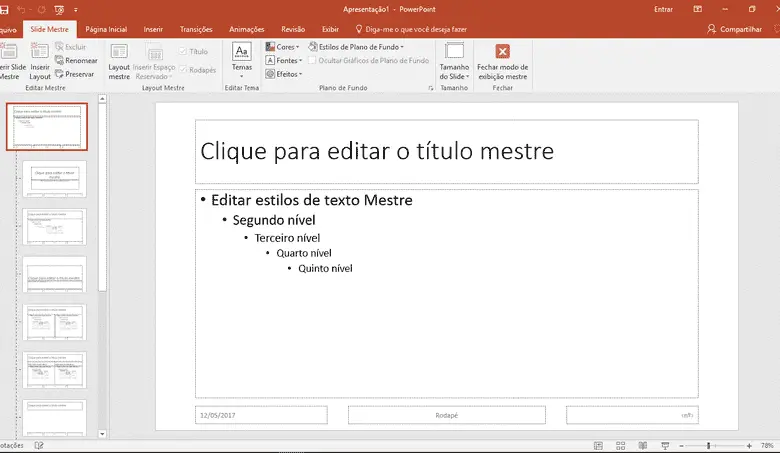
Task: Click zoom out minus button
Action: click(682, 446)
